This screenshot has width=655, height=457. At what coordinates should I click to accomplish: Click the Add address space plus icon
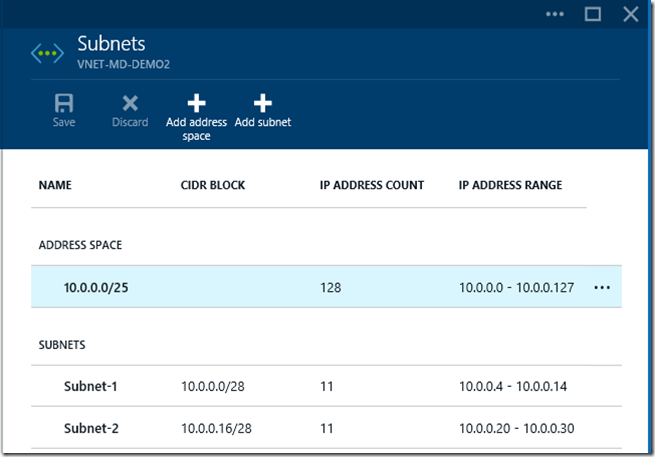point(196,103)
